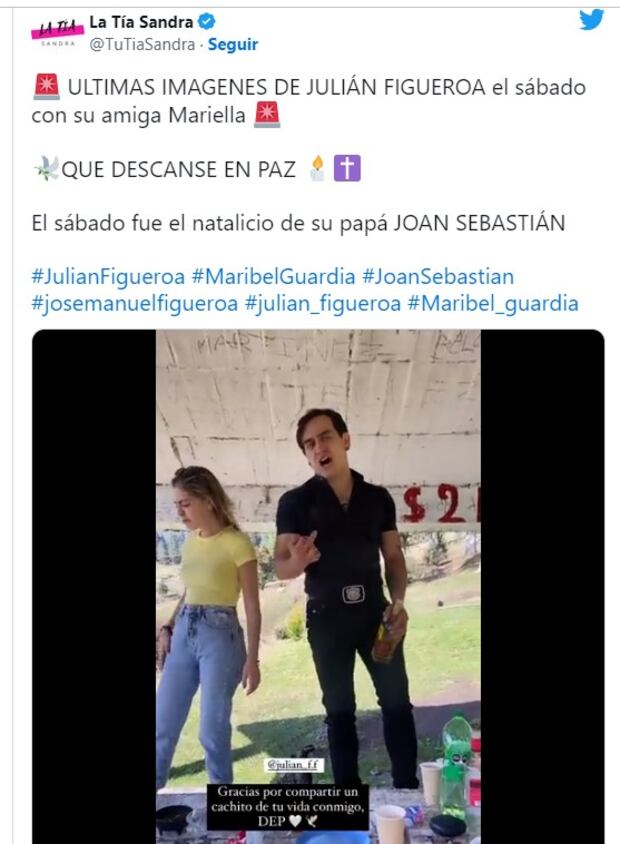The height and width of the screenshot is (844, 620).
Task: Click the blue verified badge
Action: click(207, 22)
